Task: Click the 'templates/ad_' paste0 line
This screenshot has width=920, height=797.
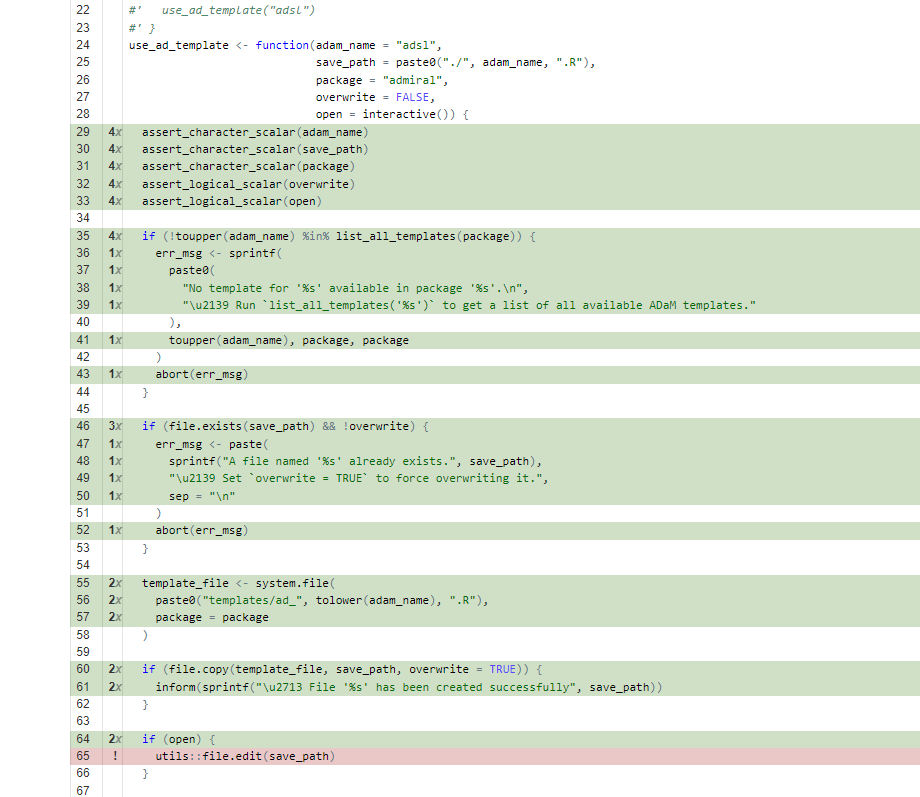Action: point(322,600)
